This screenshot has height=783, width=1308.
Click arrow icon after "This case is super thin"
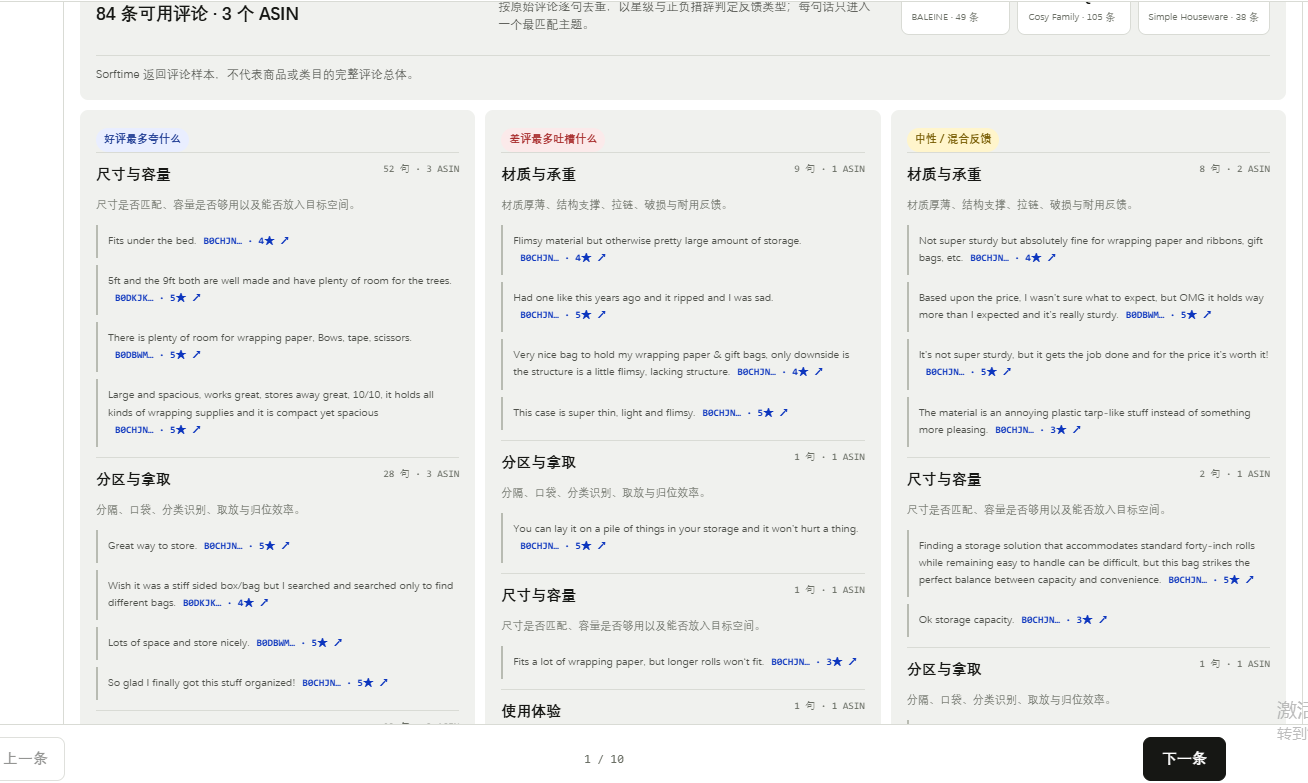pos(784,413)
